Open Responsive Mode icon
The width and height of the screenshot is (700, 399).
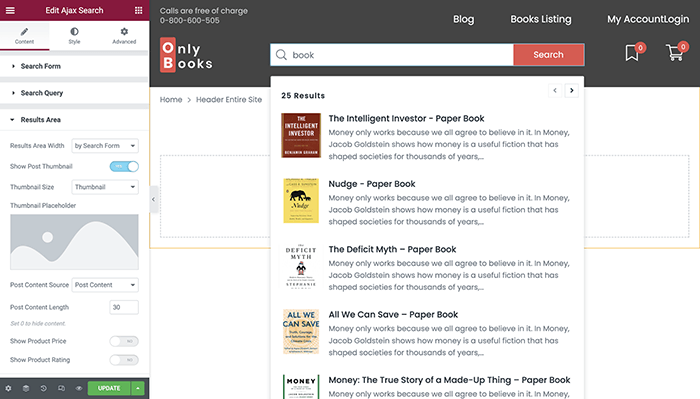pos(61,388)
